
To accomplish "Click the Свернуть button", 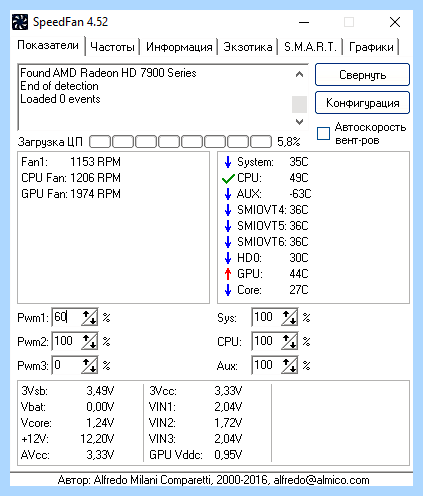I will 362,75.
